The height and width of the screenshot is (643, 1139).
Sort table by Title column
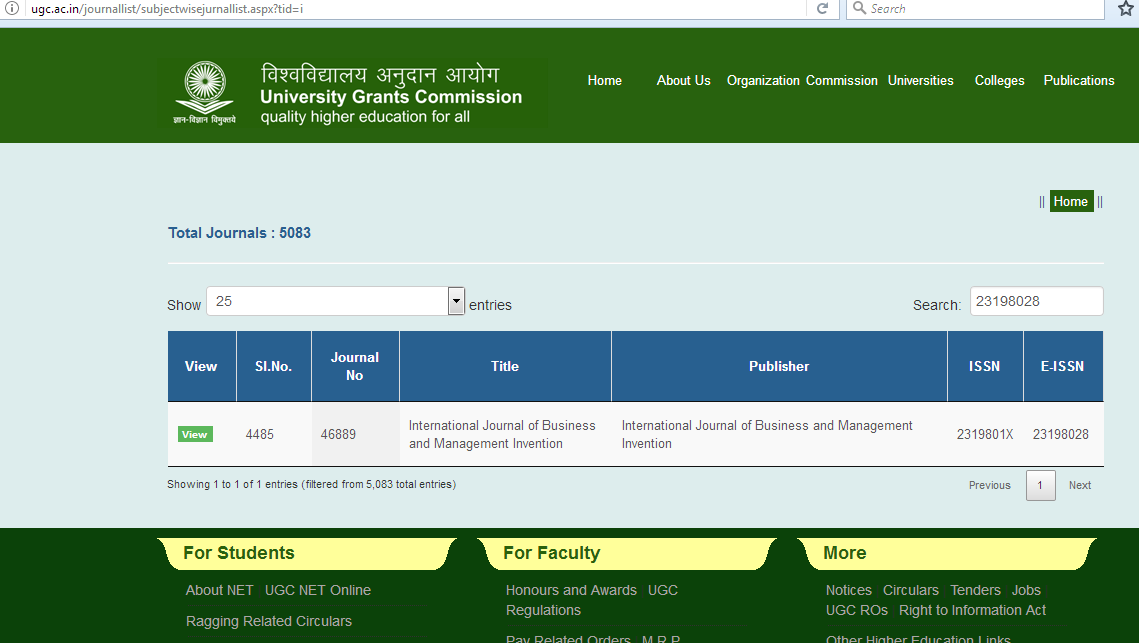505,366
